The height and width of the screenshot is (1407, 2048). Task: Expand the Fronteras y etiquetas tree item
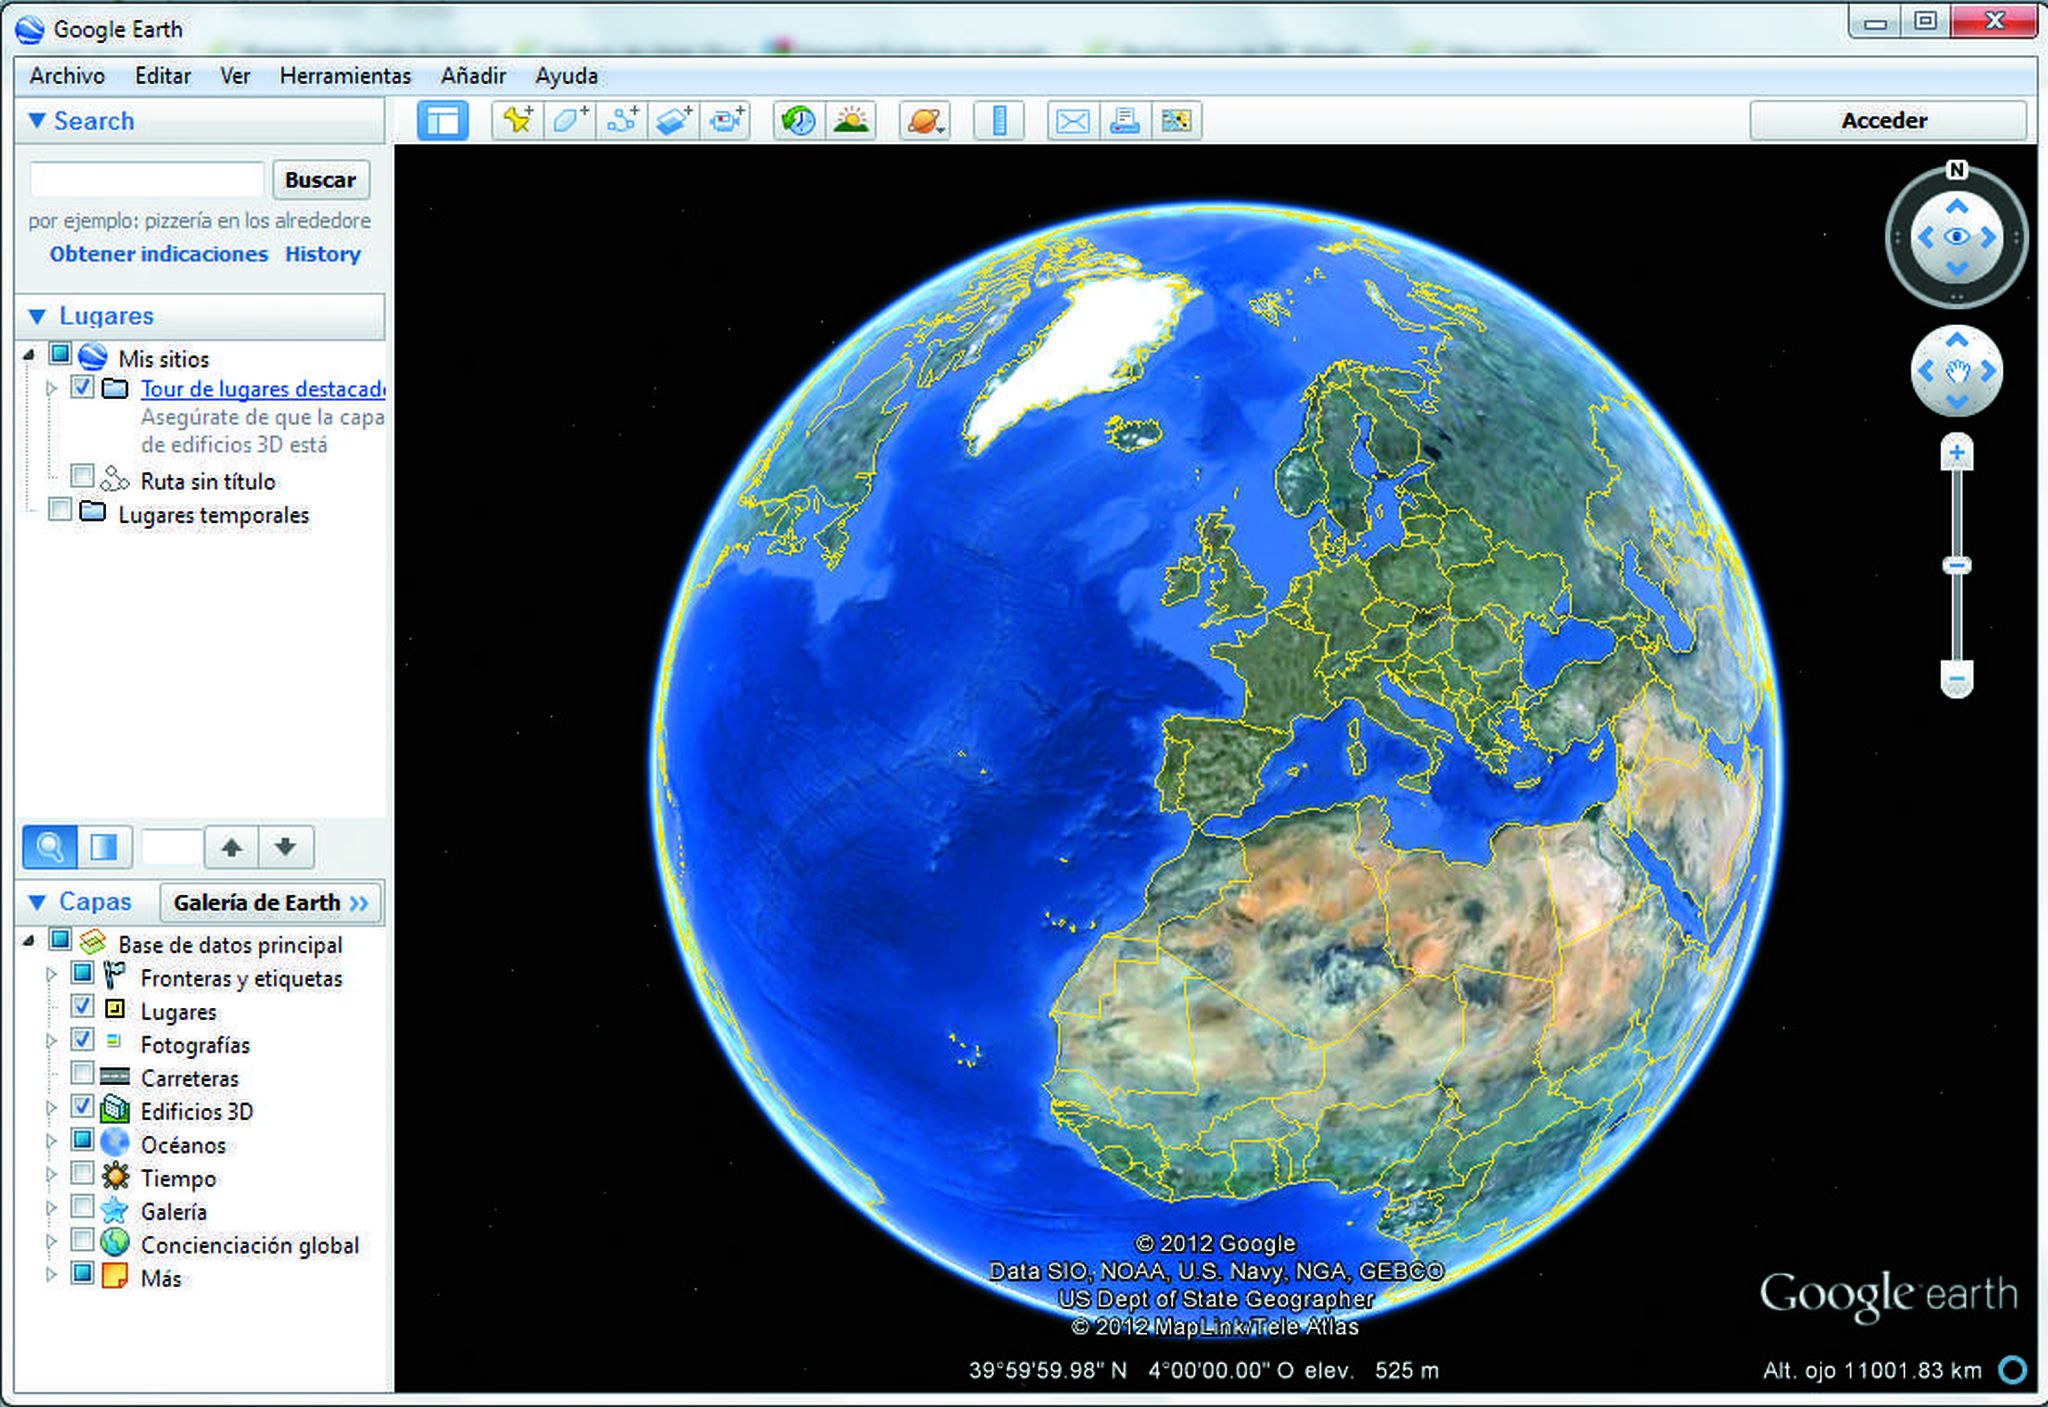[52, 973]
